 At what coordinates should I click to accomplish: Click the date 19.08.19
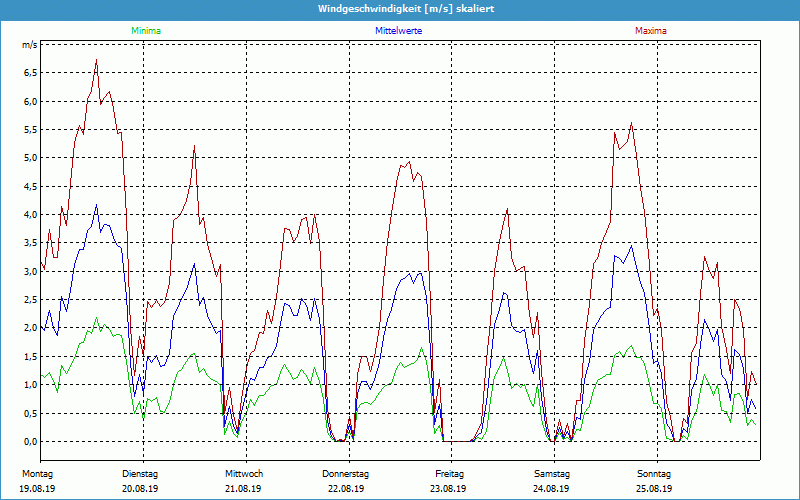[x=37, y=489]
